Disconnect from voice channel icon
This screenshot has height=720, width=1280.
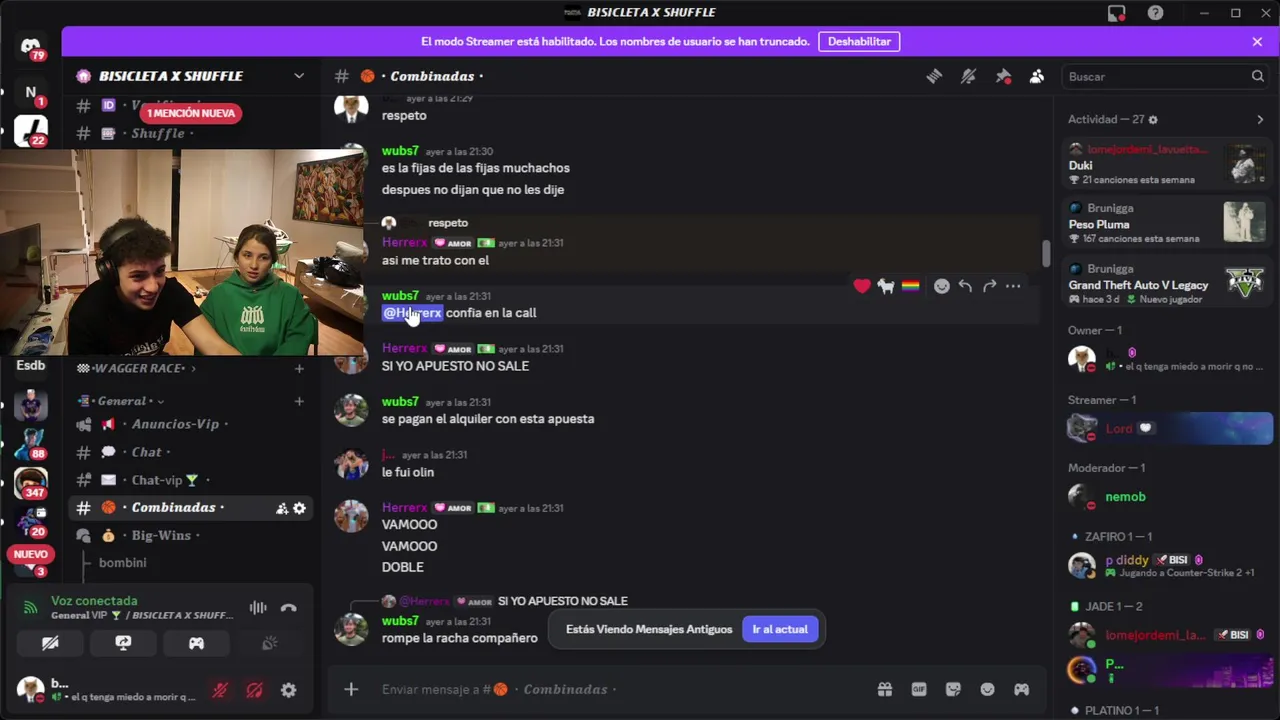pos(289,608)
